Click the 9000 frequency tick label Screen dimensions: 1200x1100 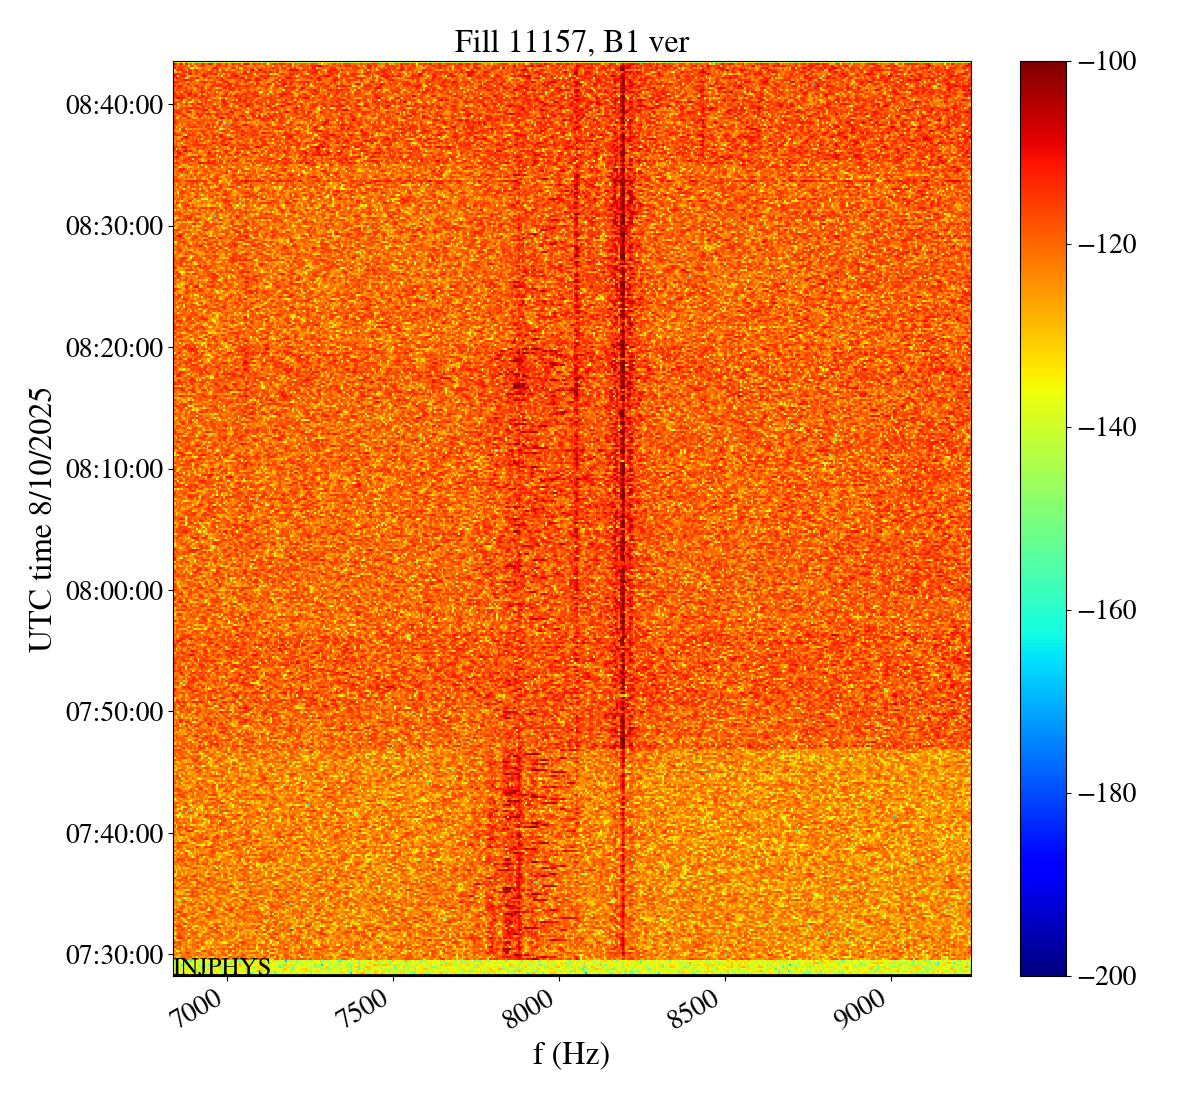point(865,1005)
